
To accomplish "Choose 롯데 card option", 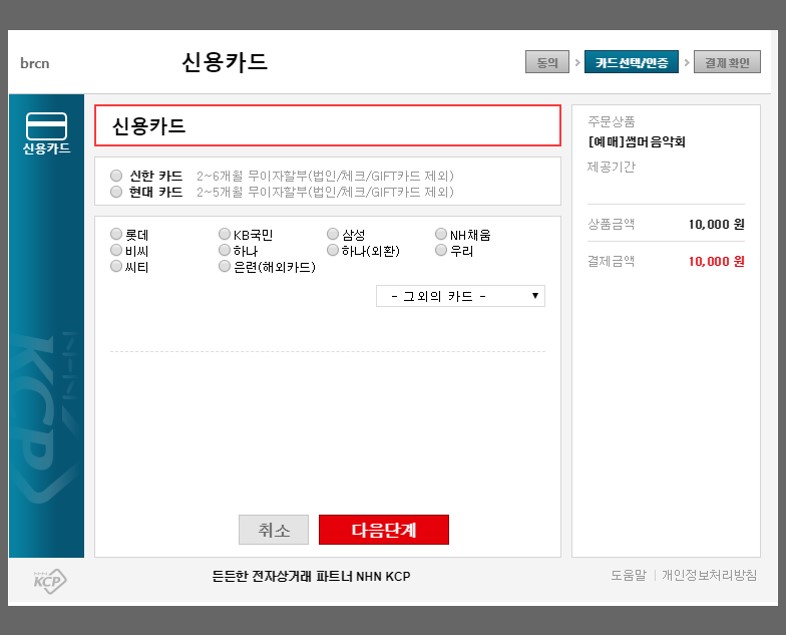I will click(x=117, y=235).
